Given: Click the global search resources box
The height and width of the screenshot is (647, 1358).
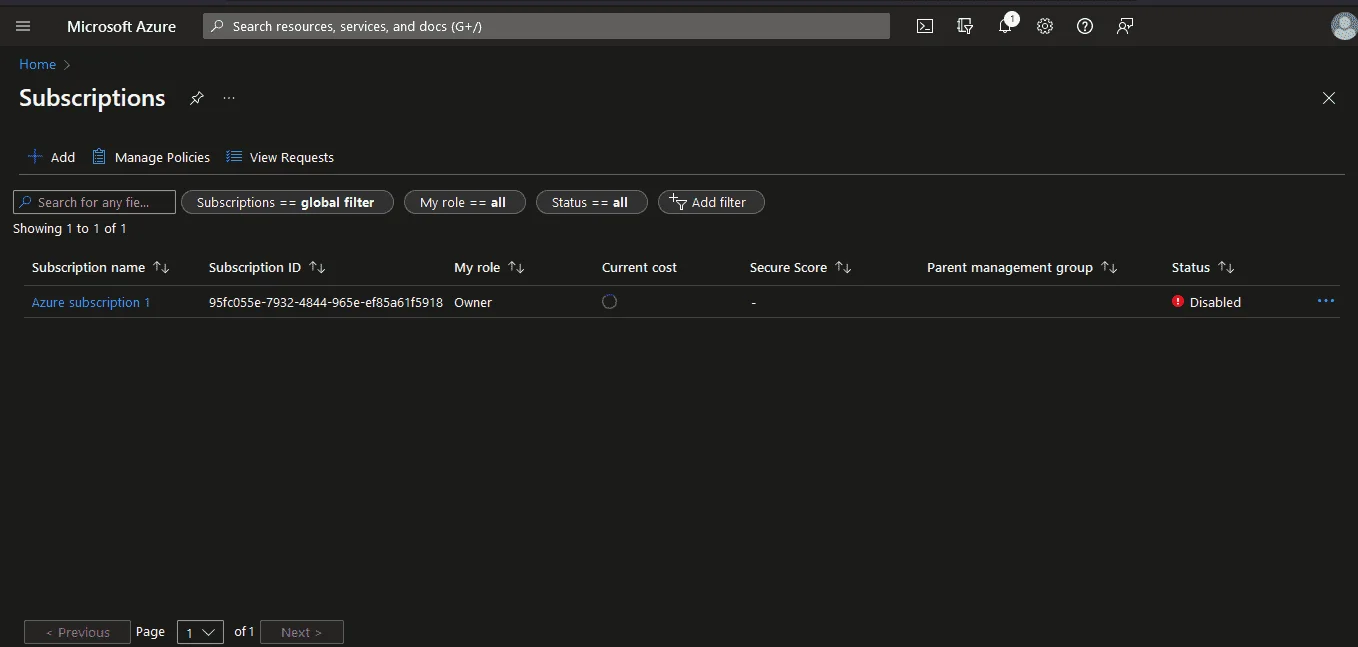Looking at the screenshot, I should pyautogui.click(x=546, y=26).
